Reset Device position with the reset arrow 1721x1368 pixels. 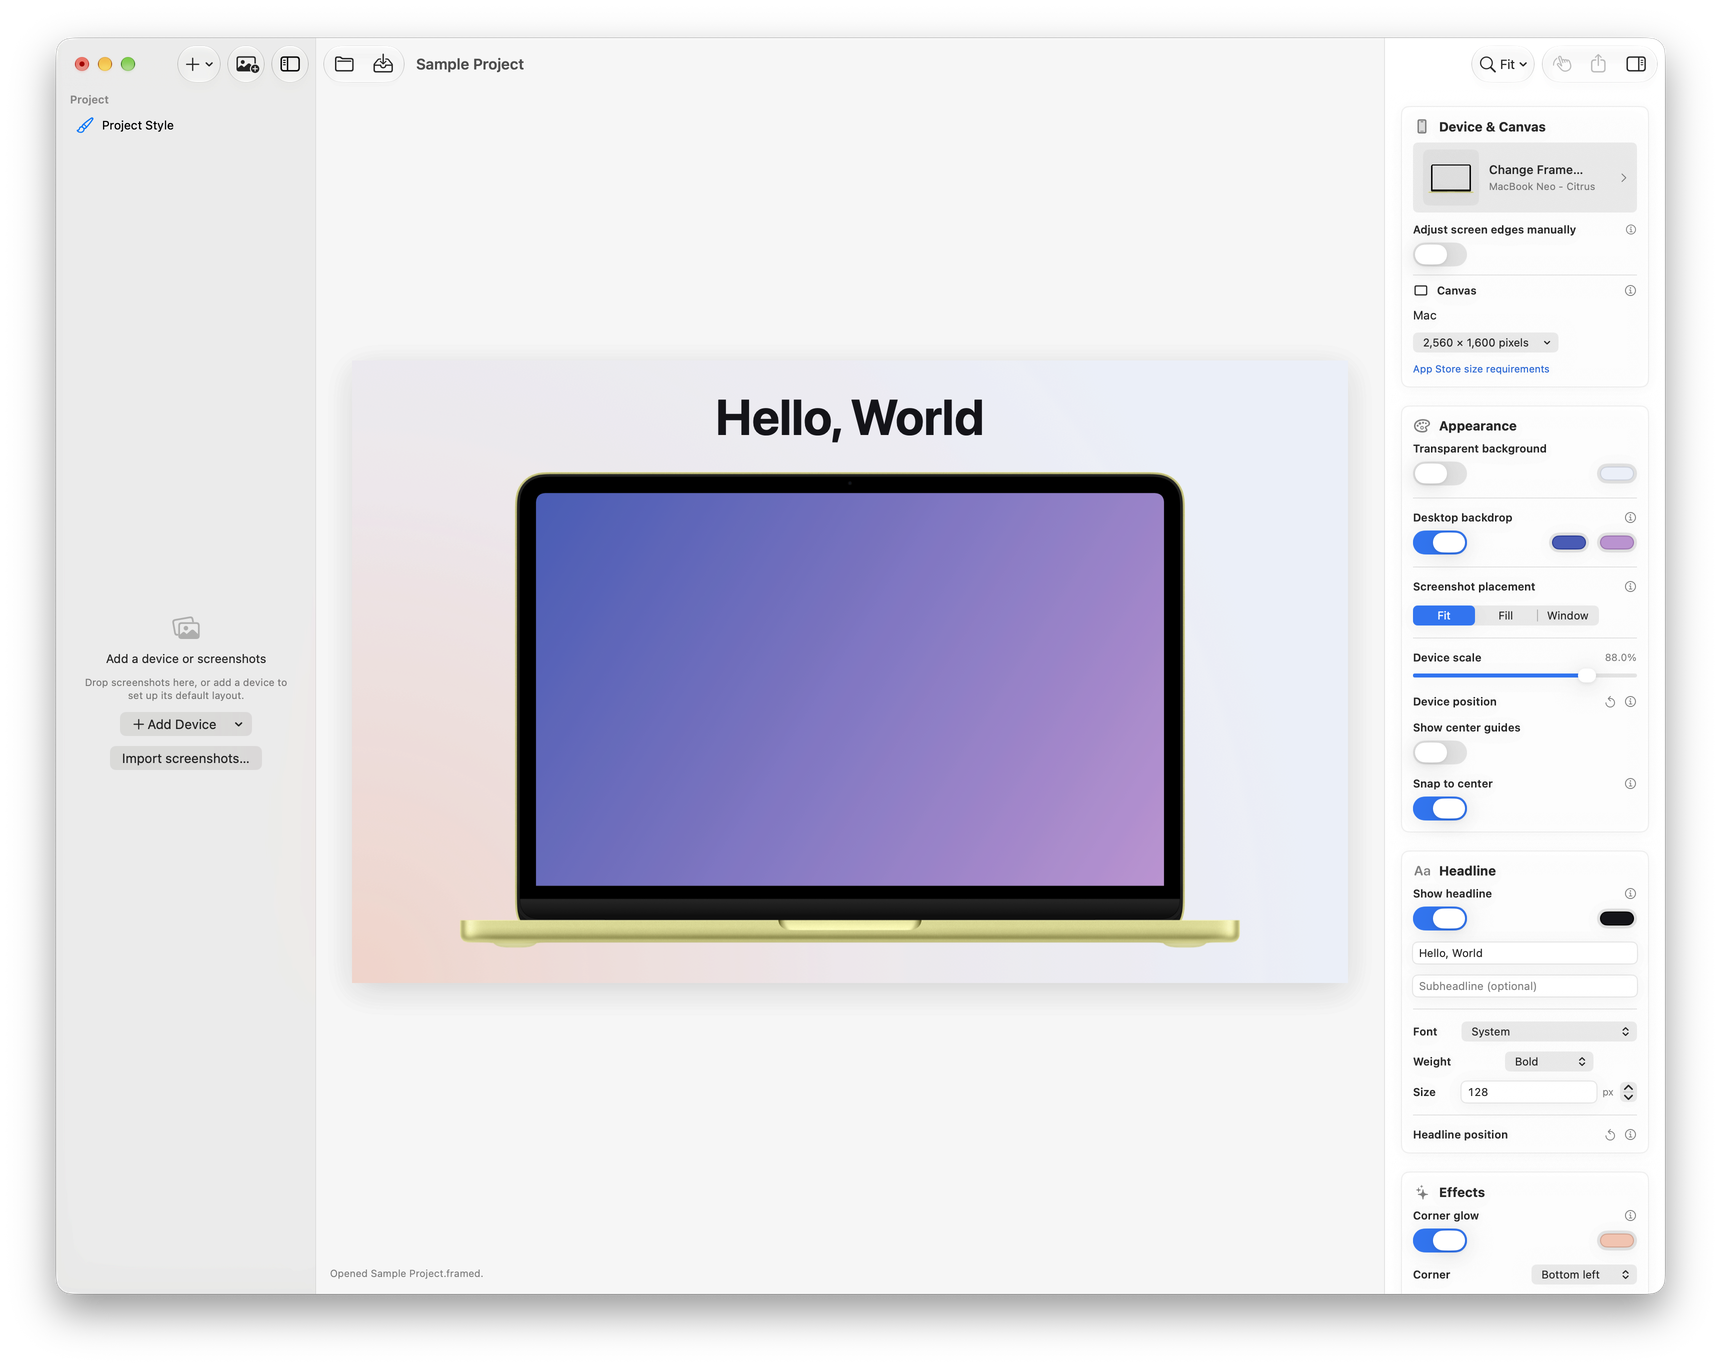coord(1610,702)
